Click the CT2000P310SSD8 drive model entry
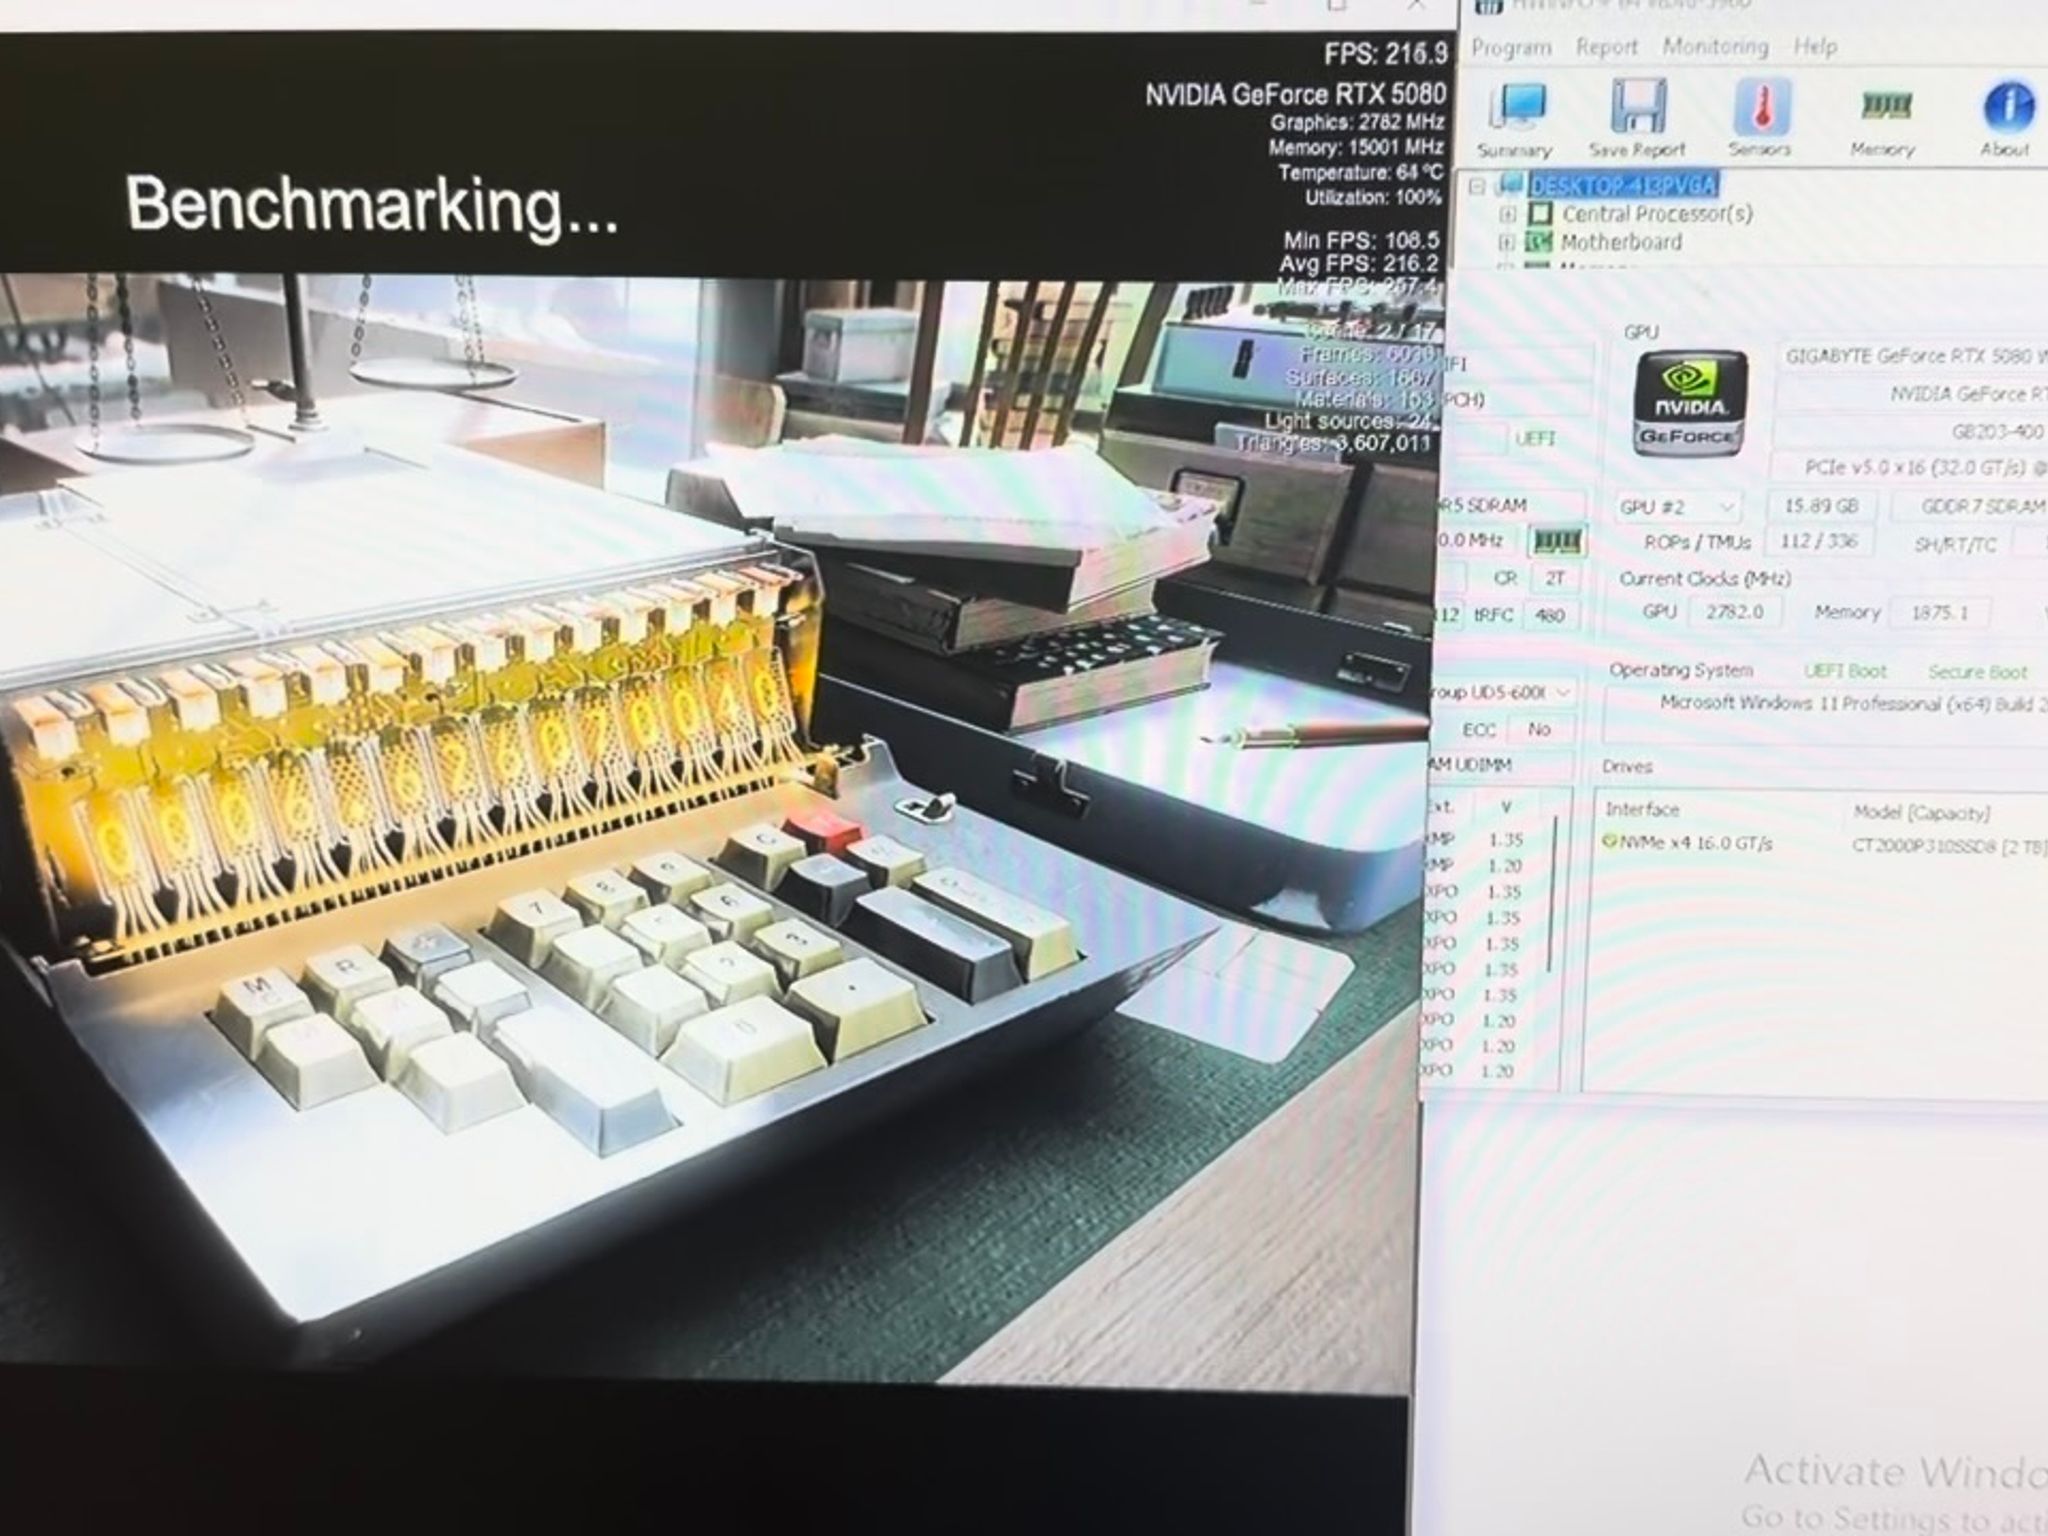This screenshot has width=2048, height=1536. coord(1949,846)
